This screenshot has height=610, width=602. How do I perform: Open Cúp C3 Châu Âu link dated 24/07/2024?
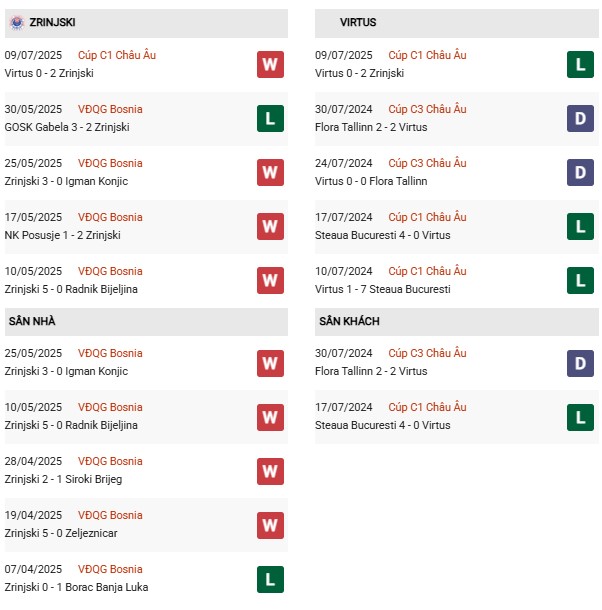(x=427, y=163)
